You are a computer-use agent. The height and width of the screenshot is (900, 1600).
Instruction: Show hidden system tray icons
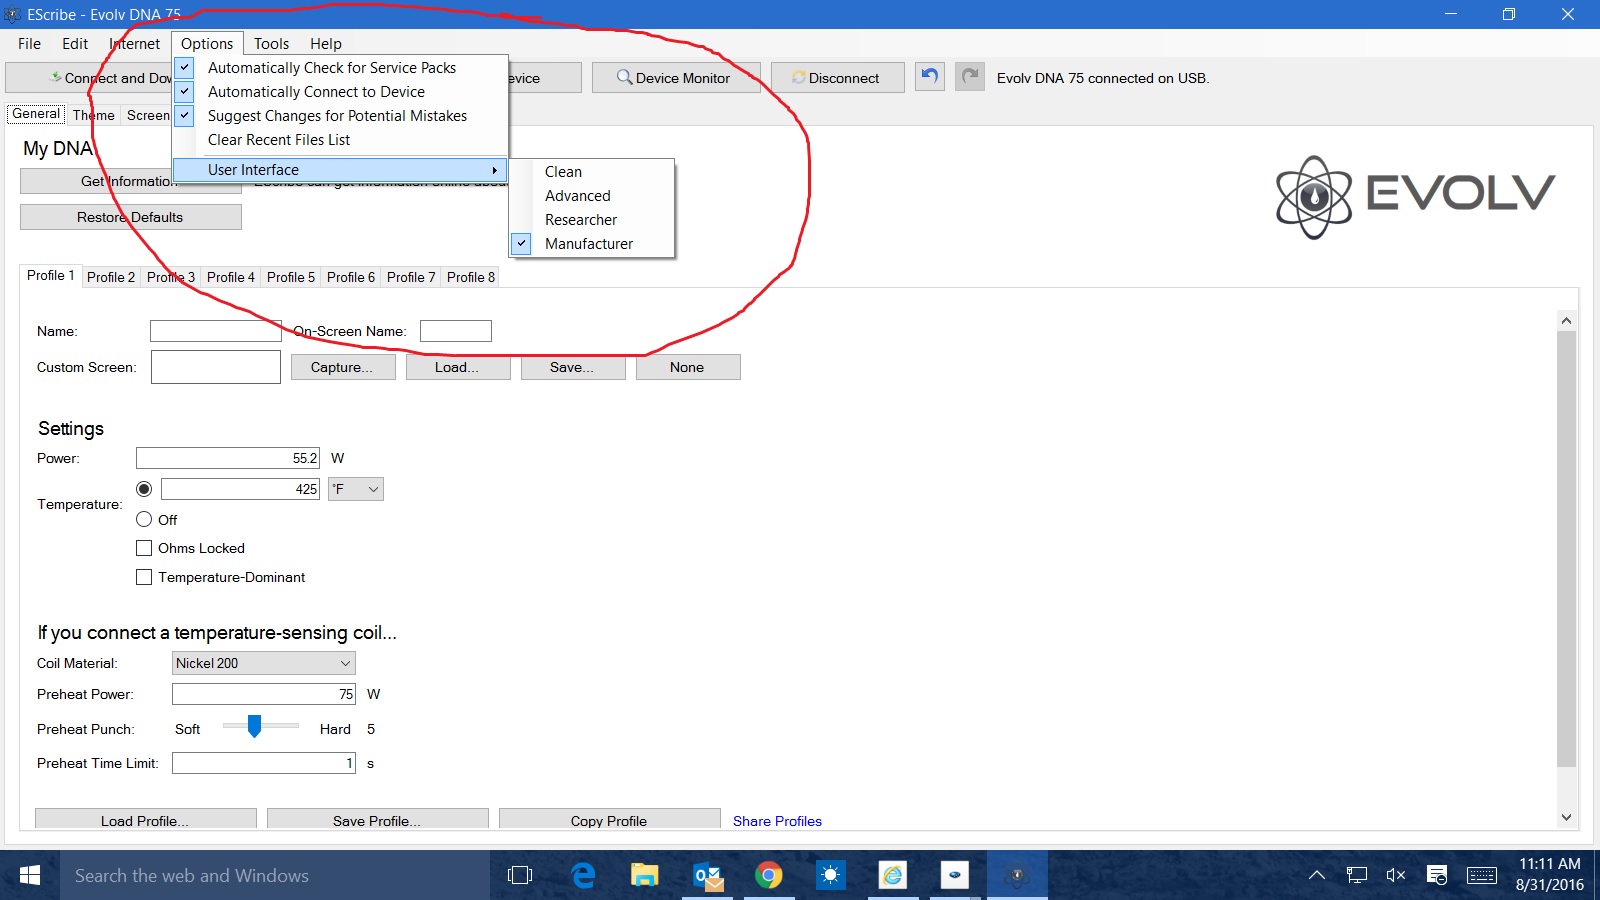(x=1317, y=876)
